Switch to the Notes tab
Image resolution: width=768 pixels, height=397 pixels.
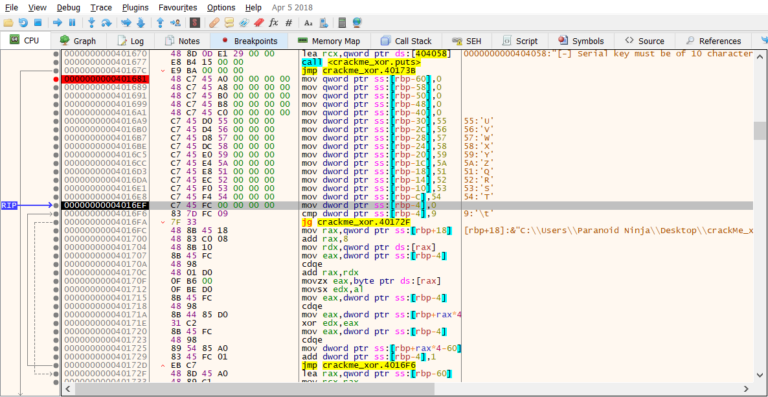coord(183,41)
